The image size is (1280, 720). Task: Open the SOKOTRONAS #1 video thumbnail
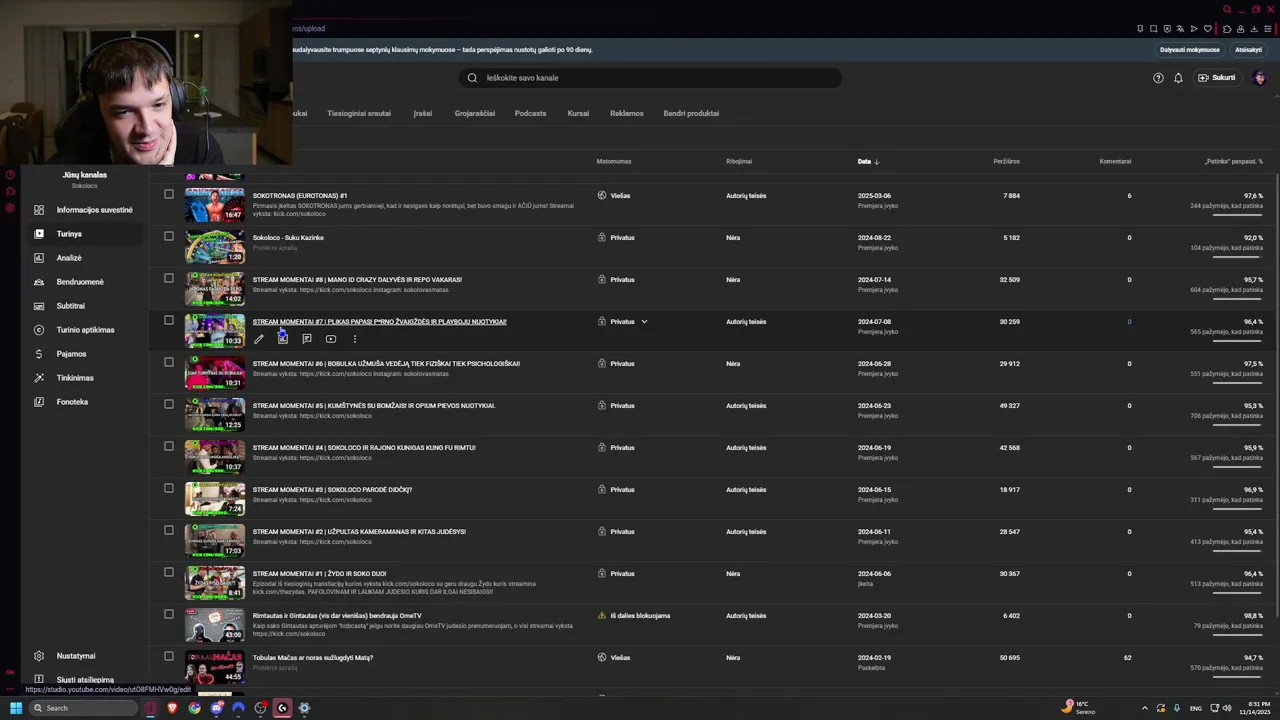pyautogui.click(x=214, y=205)
